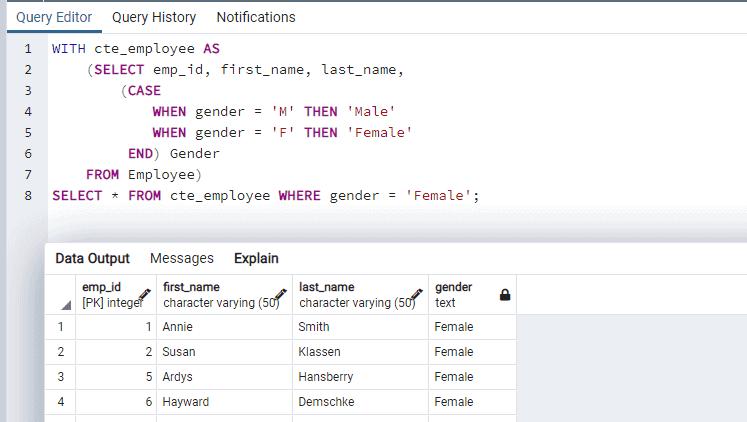Click line number 1 in editor gutter
This screenshot has height=422, width=747.
(28, 48)
